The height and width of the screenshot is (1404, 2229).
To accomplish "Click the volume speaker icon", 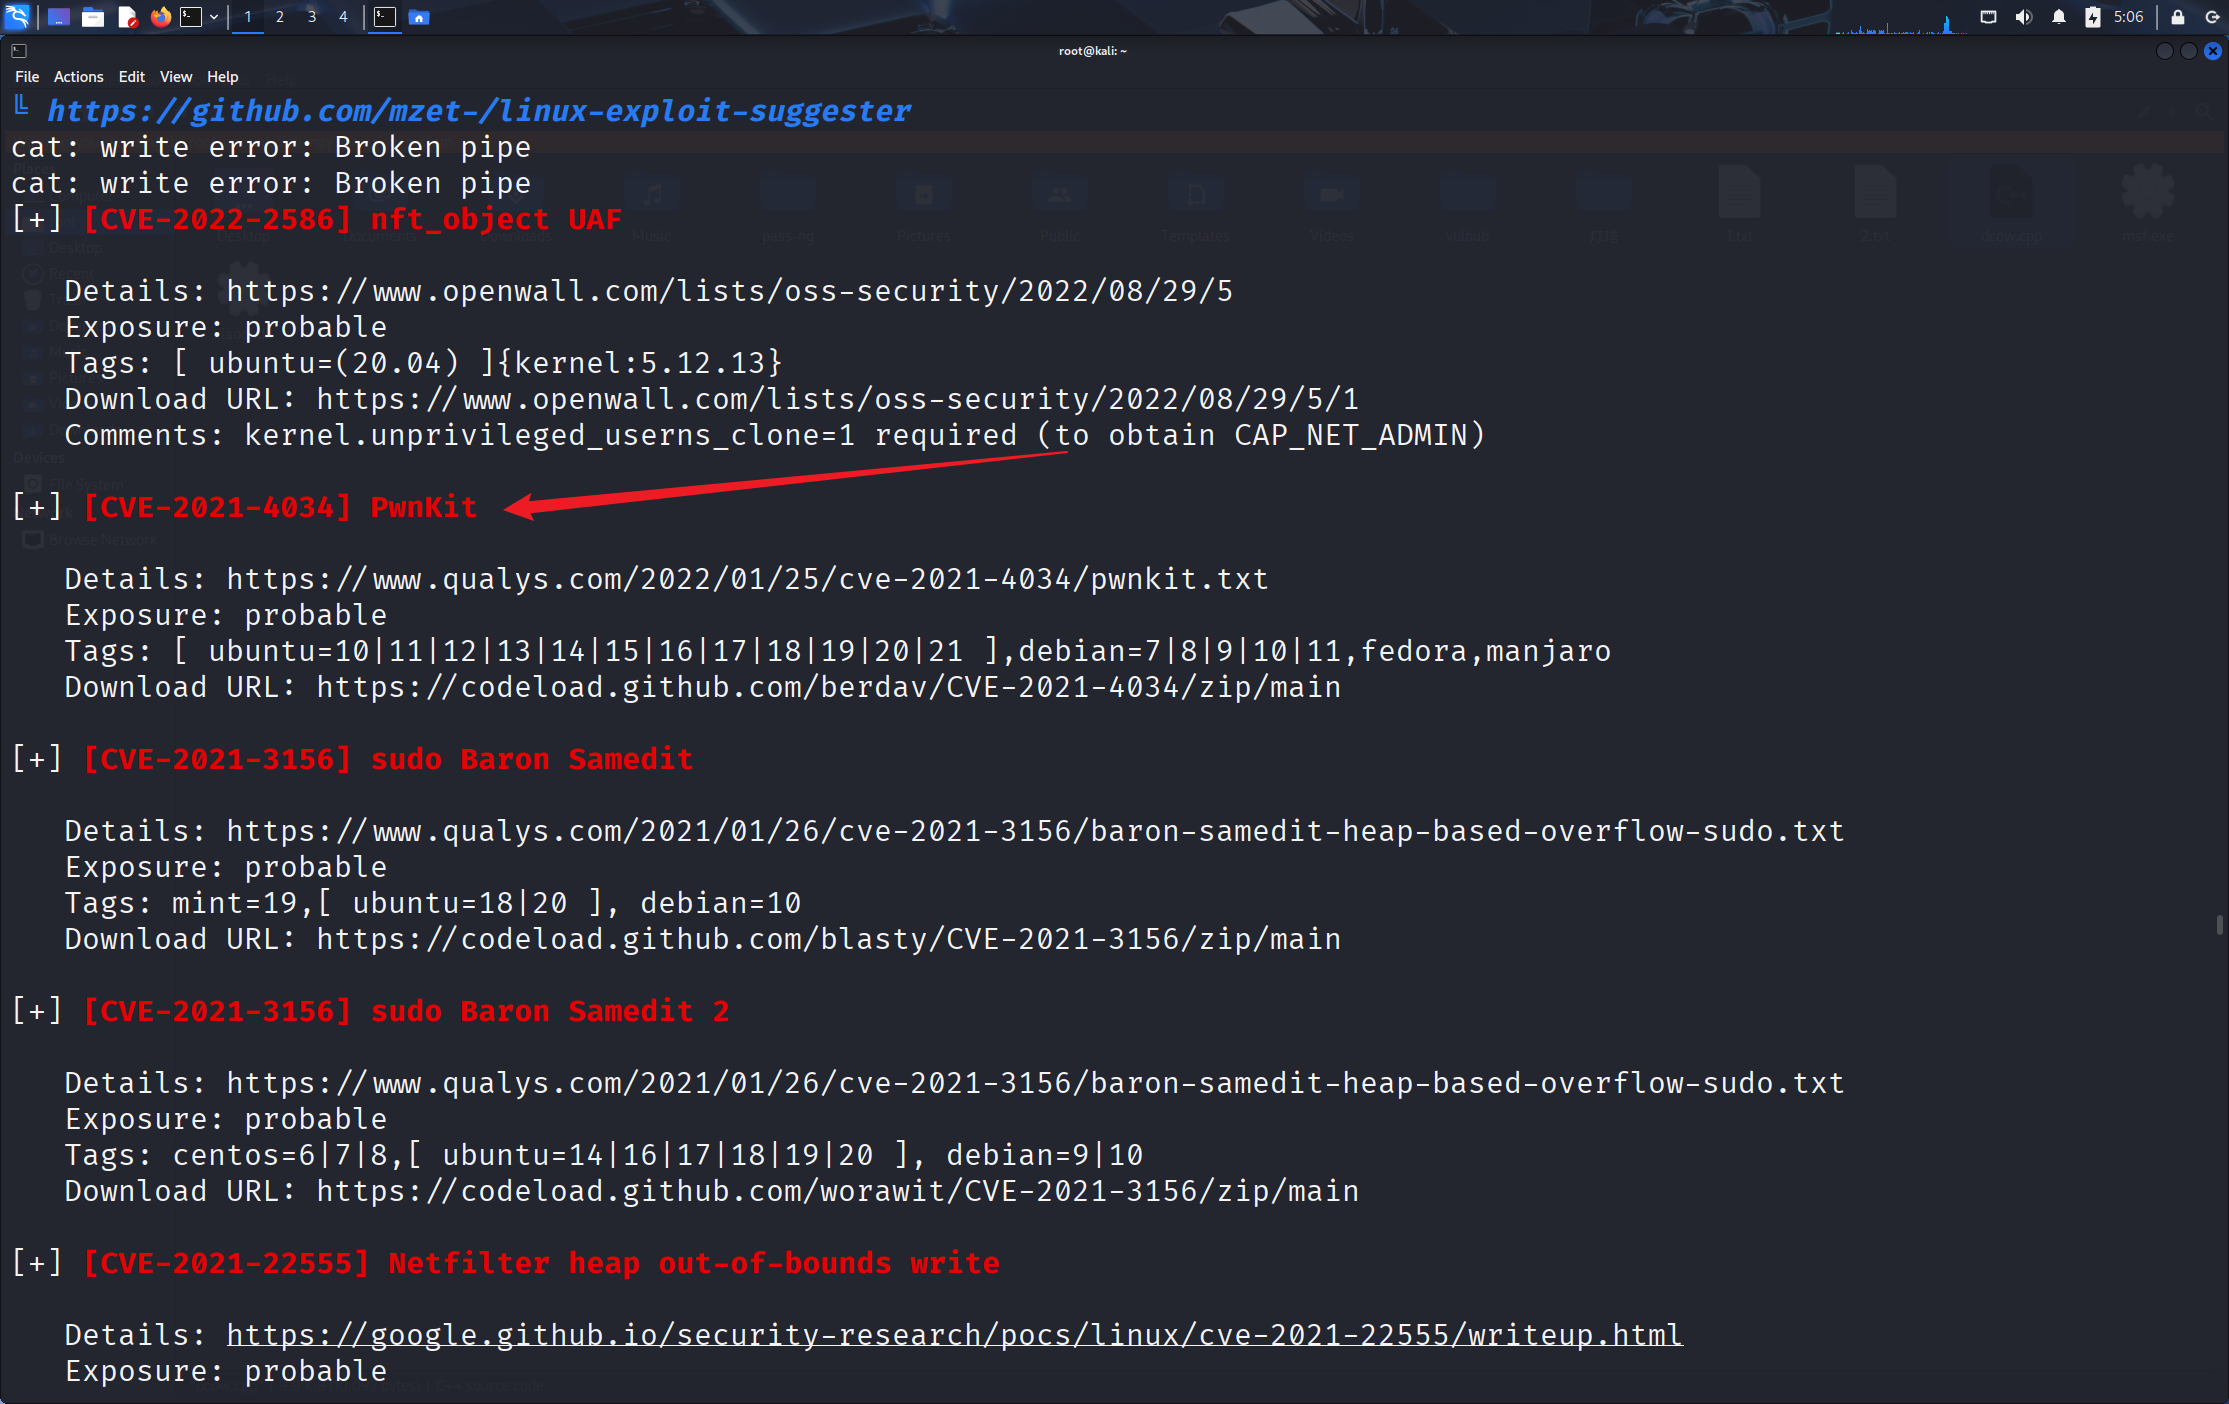I will (x=2023, y=17).
